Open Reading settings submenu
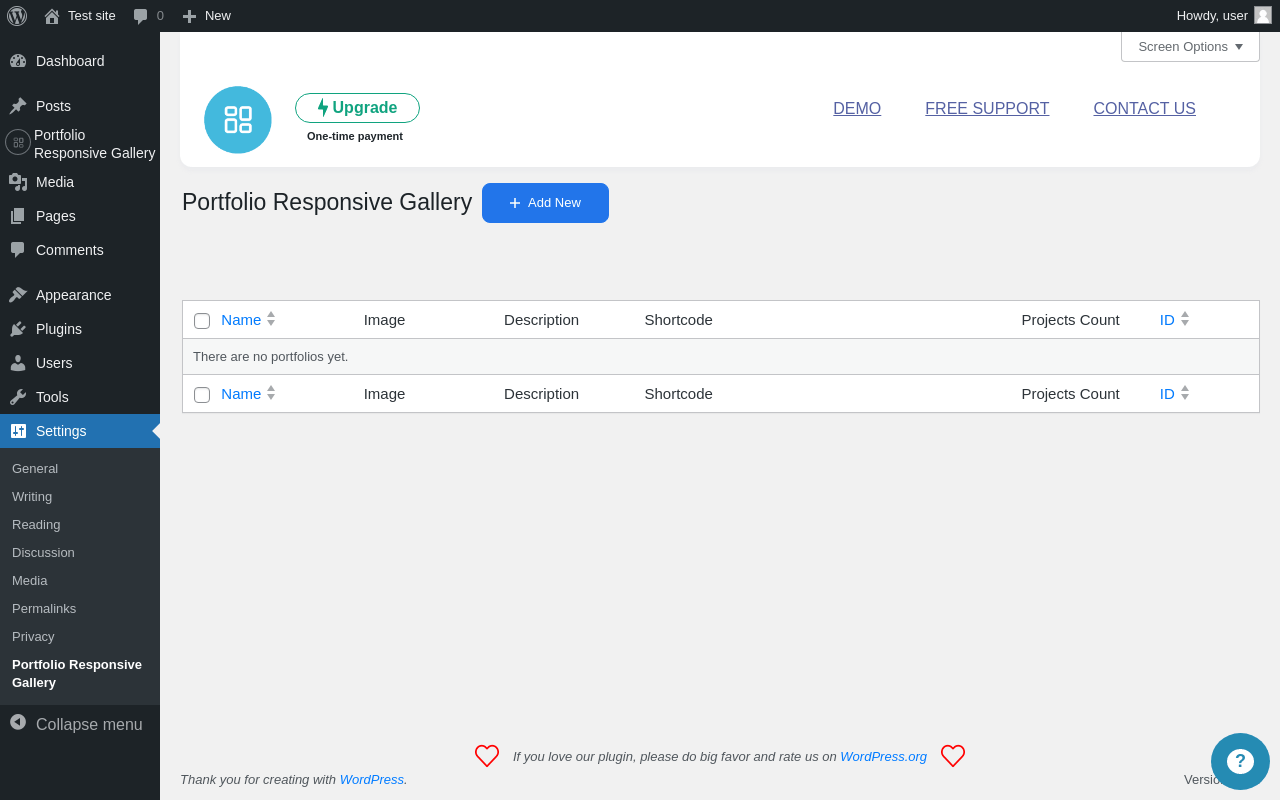The image size is (1280, 800). (x=36, y=524)
